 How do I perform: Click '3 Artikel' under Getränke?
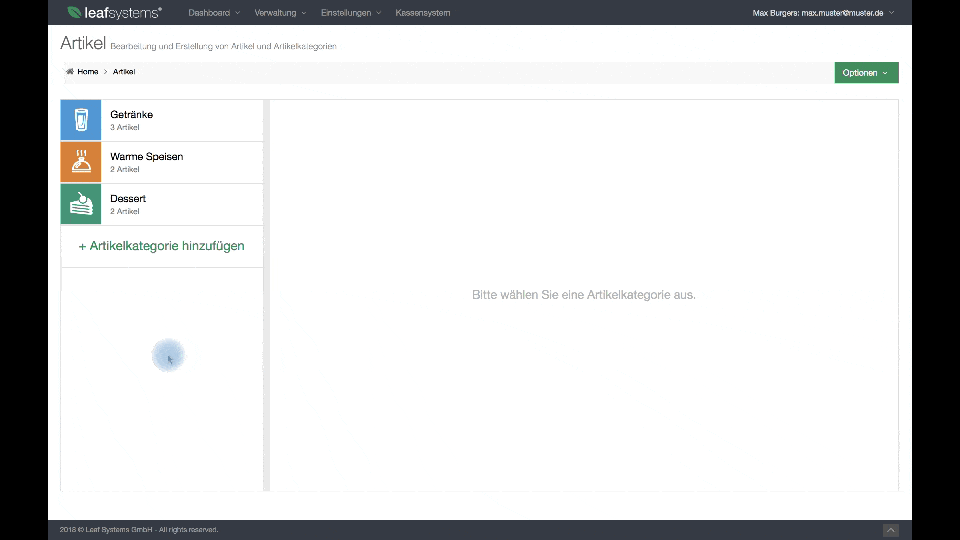click(125, 127)
